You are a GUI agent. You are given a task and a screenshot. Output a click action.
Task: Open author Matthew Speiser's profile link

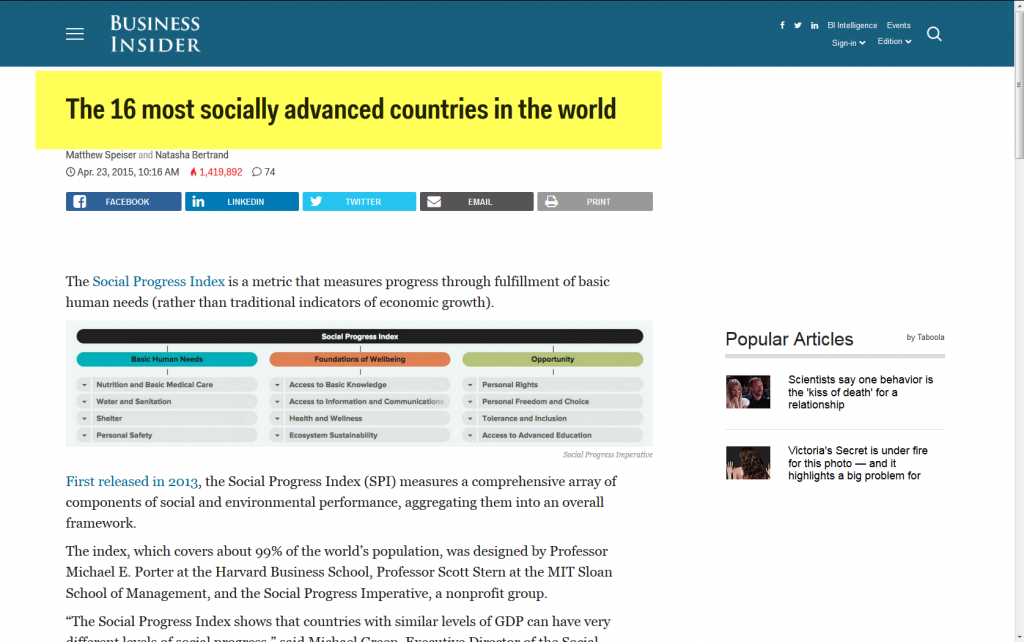point(100,155)
